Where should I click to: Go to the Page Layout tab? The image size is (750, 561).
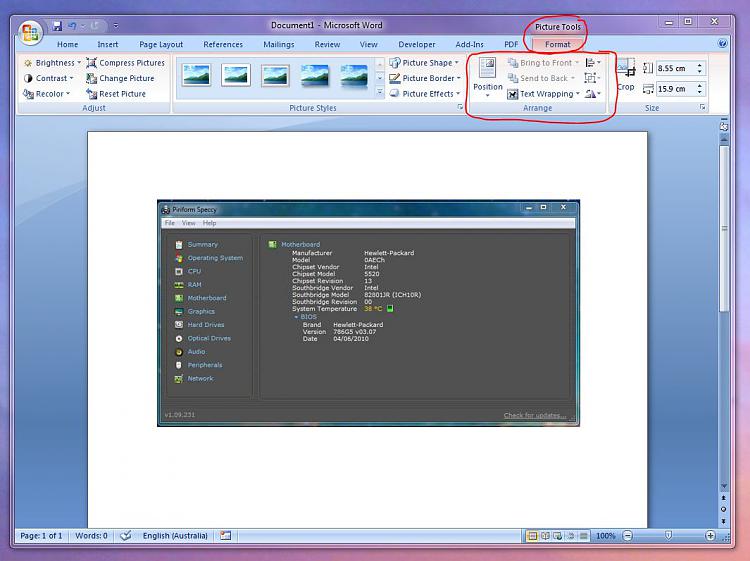161,44
